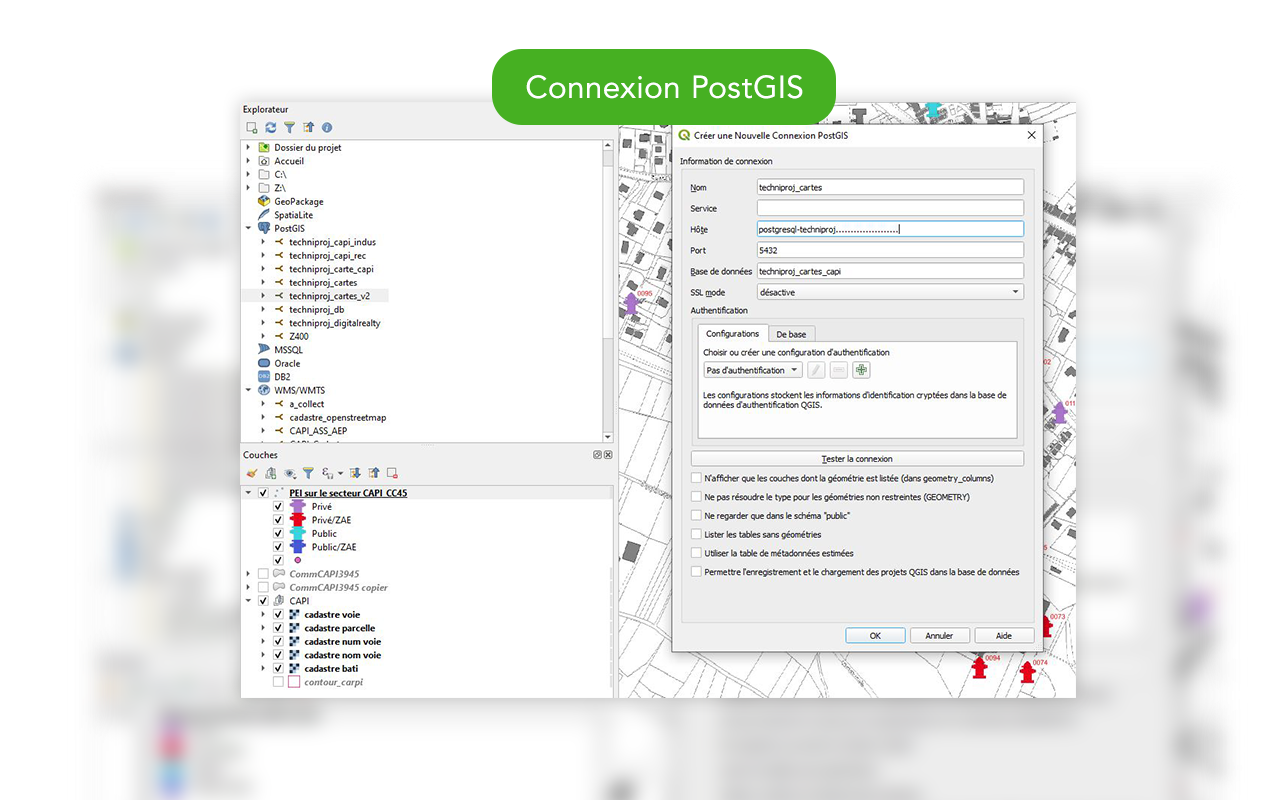Image resolution: width=1280 pixels, height=800 pixels.
Task: Close the Couches panel
Action: pos(607,455)
